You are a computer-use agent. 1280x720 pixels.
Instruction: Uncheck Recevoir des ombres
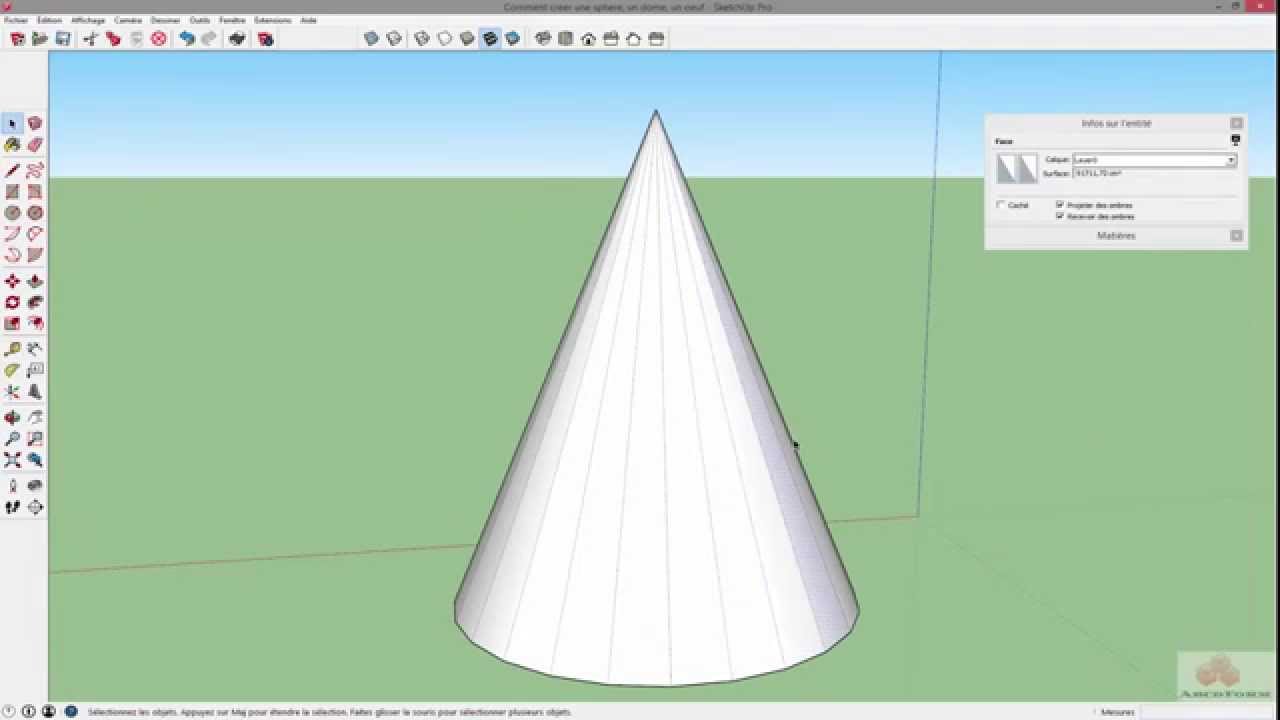coord(1060,216)
